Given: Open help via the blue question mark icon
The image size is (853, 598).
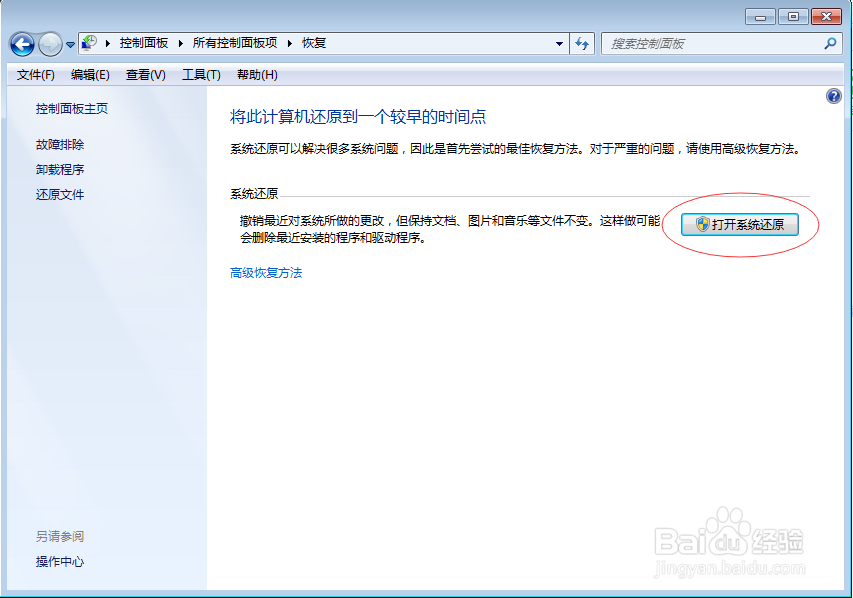Looking at the screenshot, I should (x=833, y=95).
